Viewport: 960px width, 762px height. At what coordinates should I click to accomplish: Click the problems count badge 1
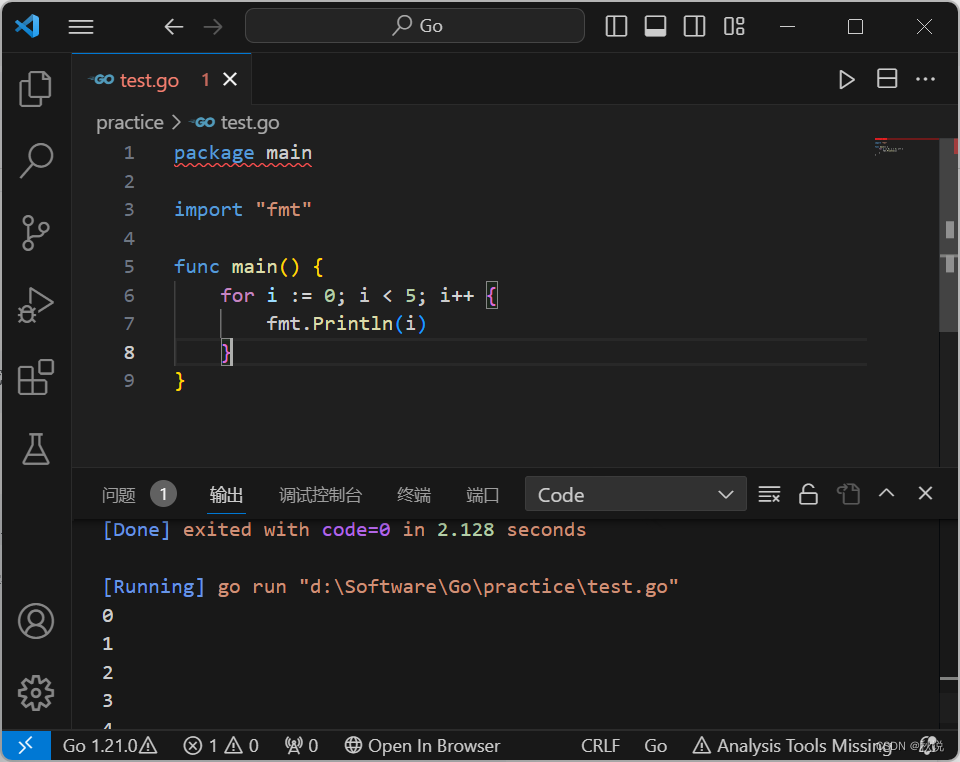163,494
